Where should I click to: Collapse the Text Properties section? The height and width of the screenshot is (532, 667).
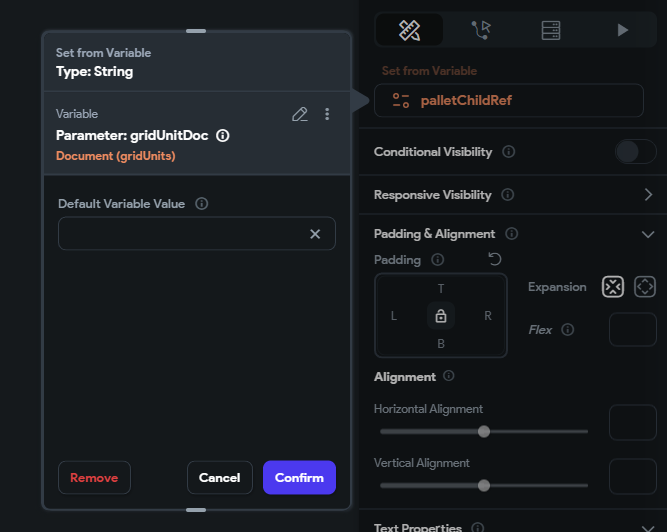tap(648, 528)
